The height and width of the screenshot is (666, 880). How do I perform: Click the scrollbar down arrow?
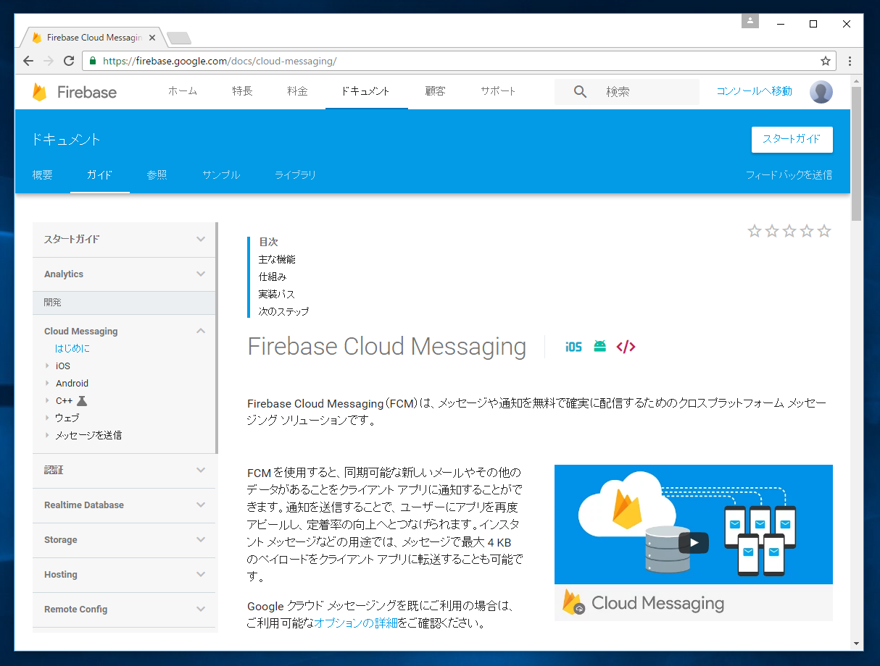(856, 644)
